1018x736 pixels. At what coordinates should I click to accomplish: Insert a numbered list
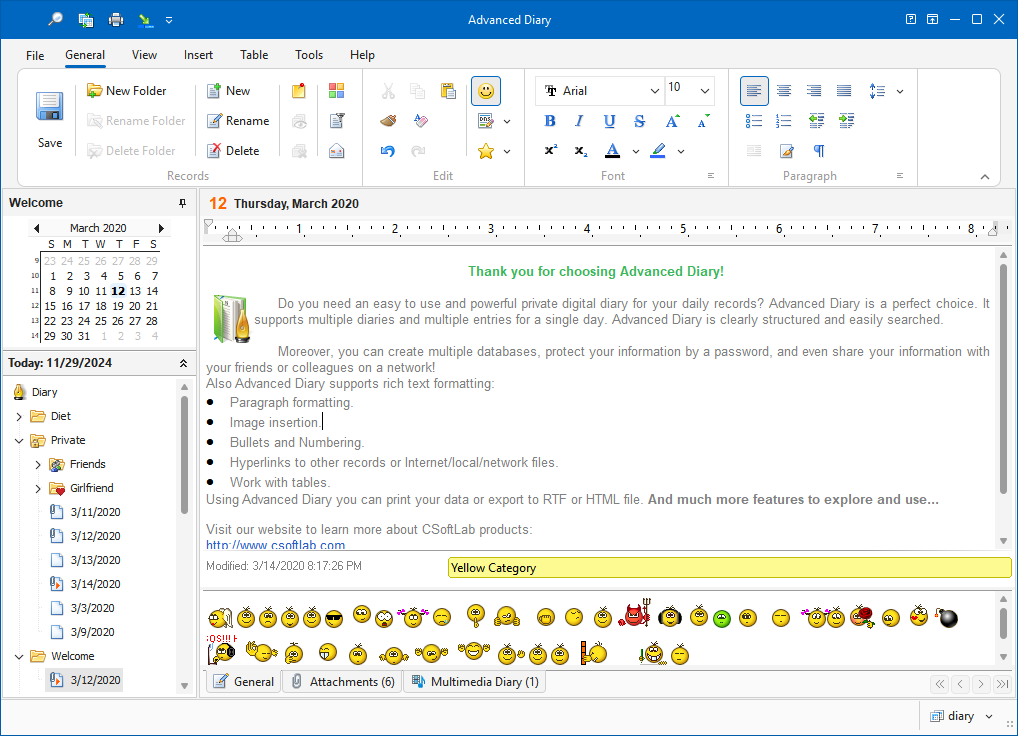tap(784, 121)
